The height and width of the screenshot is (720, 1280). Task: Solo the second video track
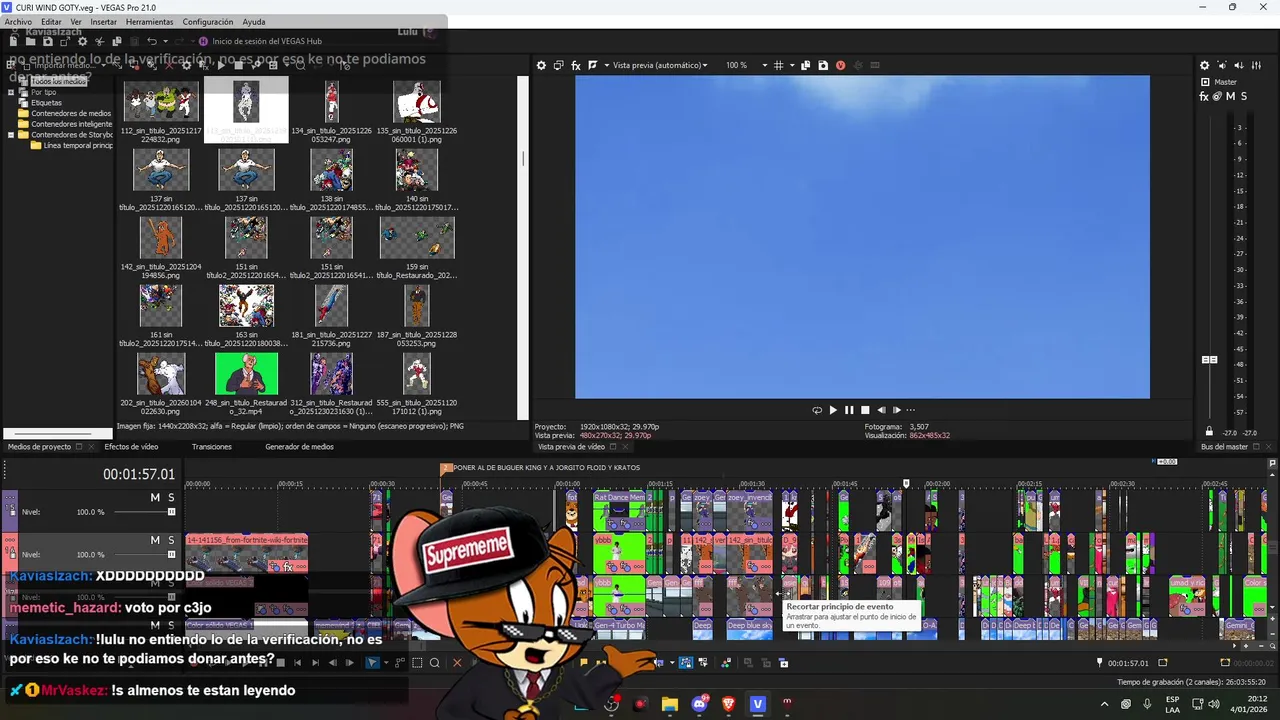pos(171,540)
